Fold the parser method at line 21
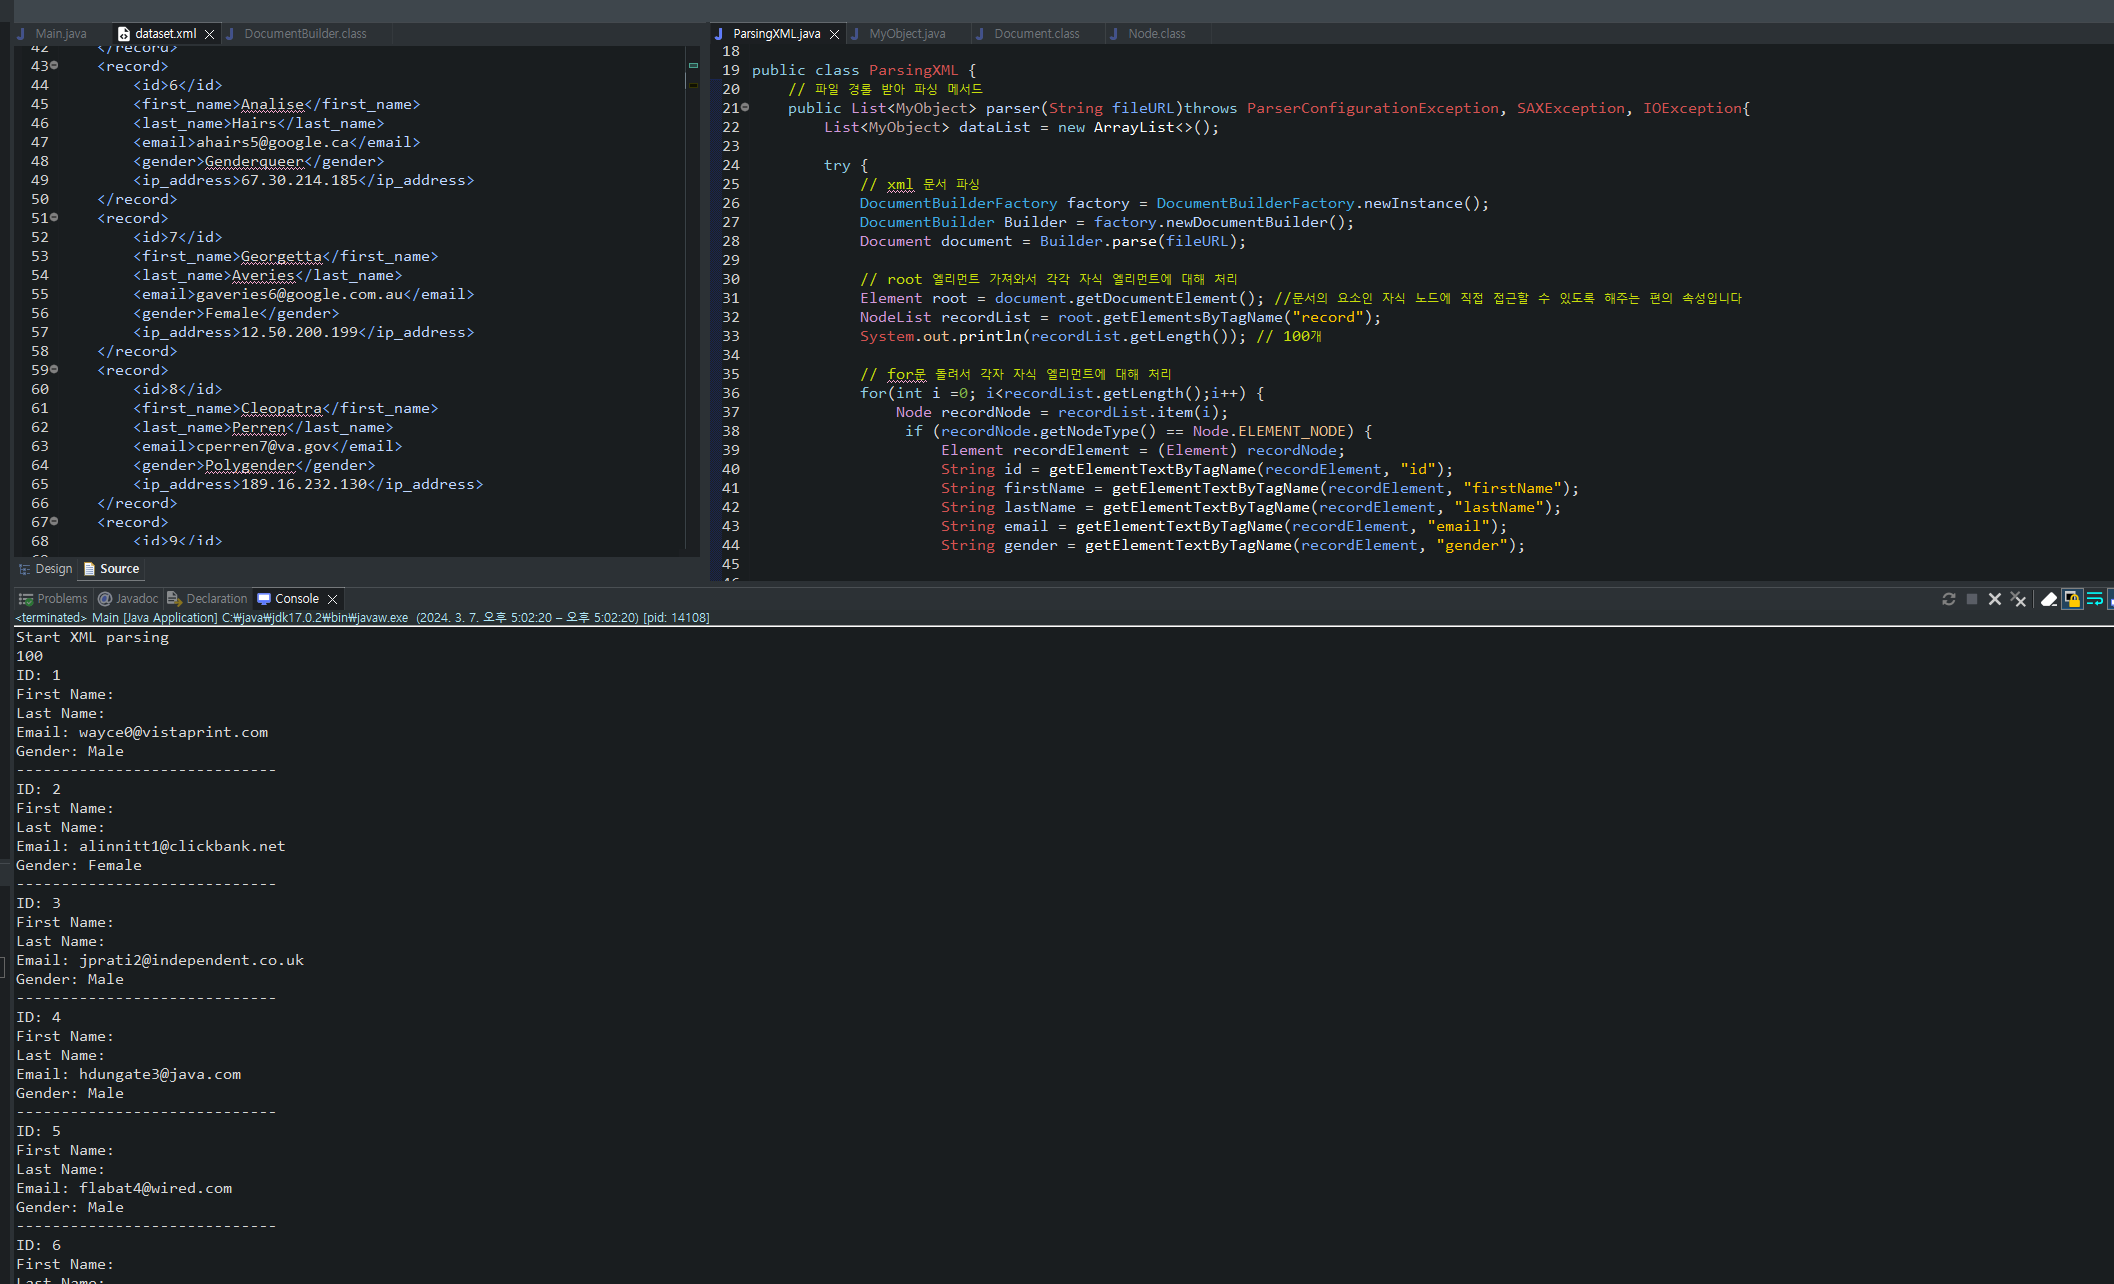The image size is (2114, 1284). [x=745, y=108]
